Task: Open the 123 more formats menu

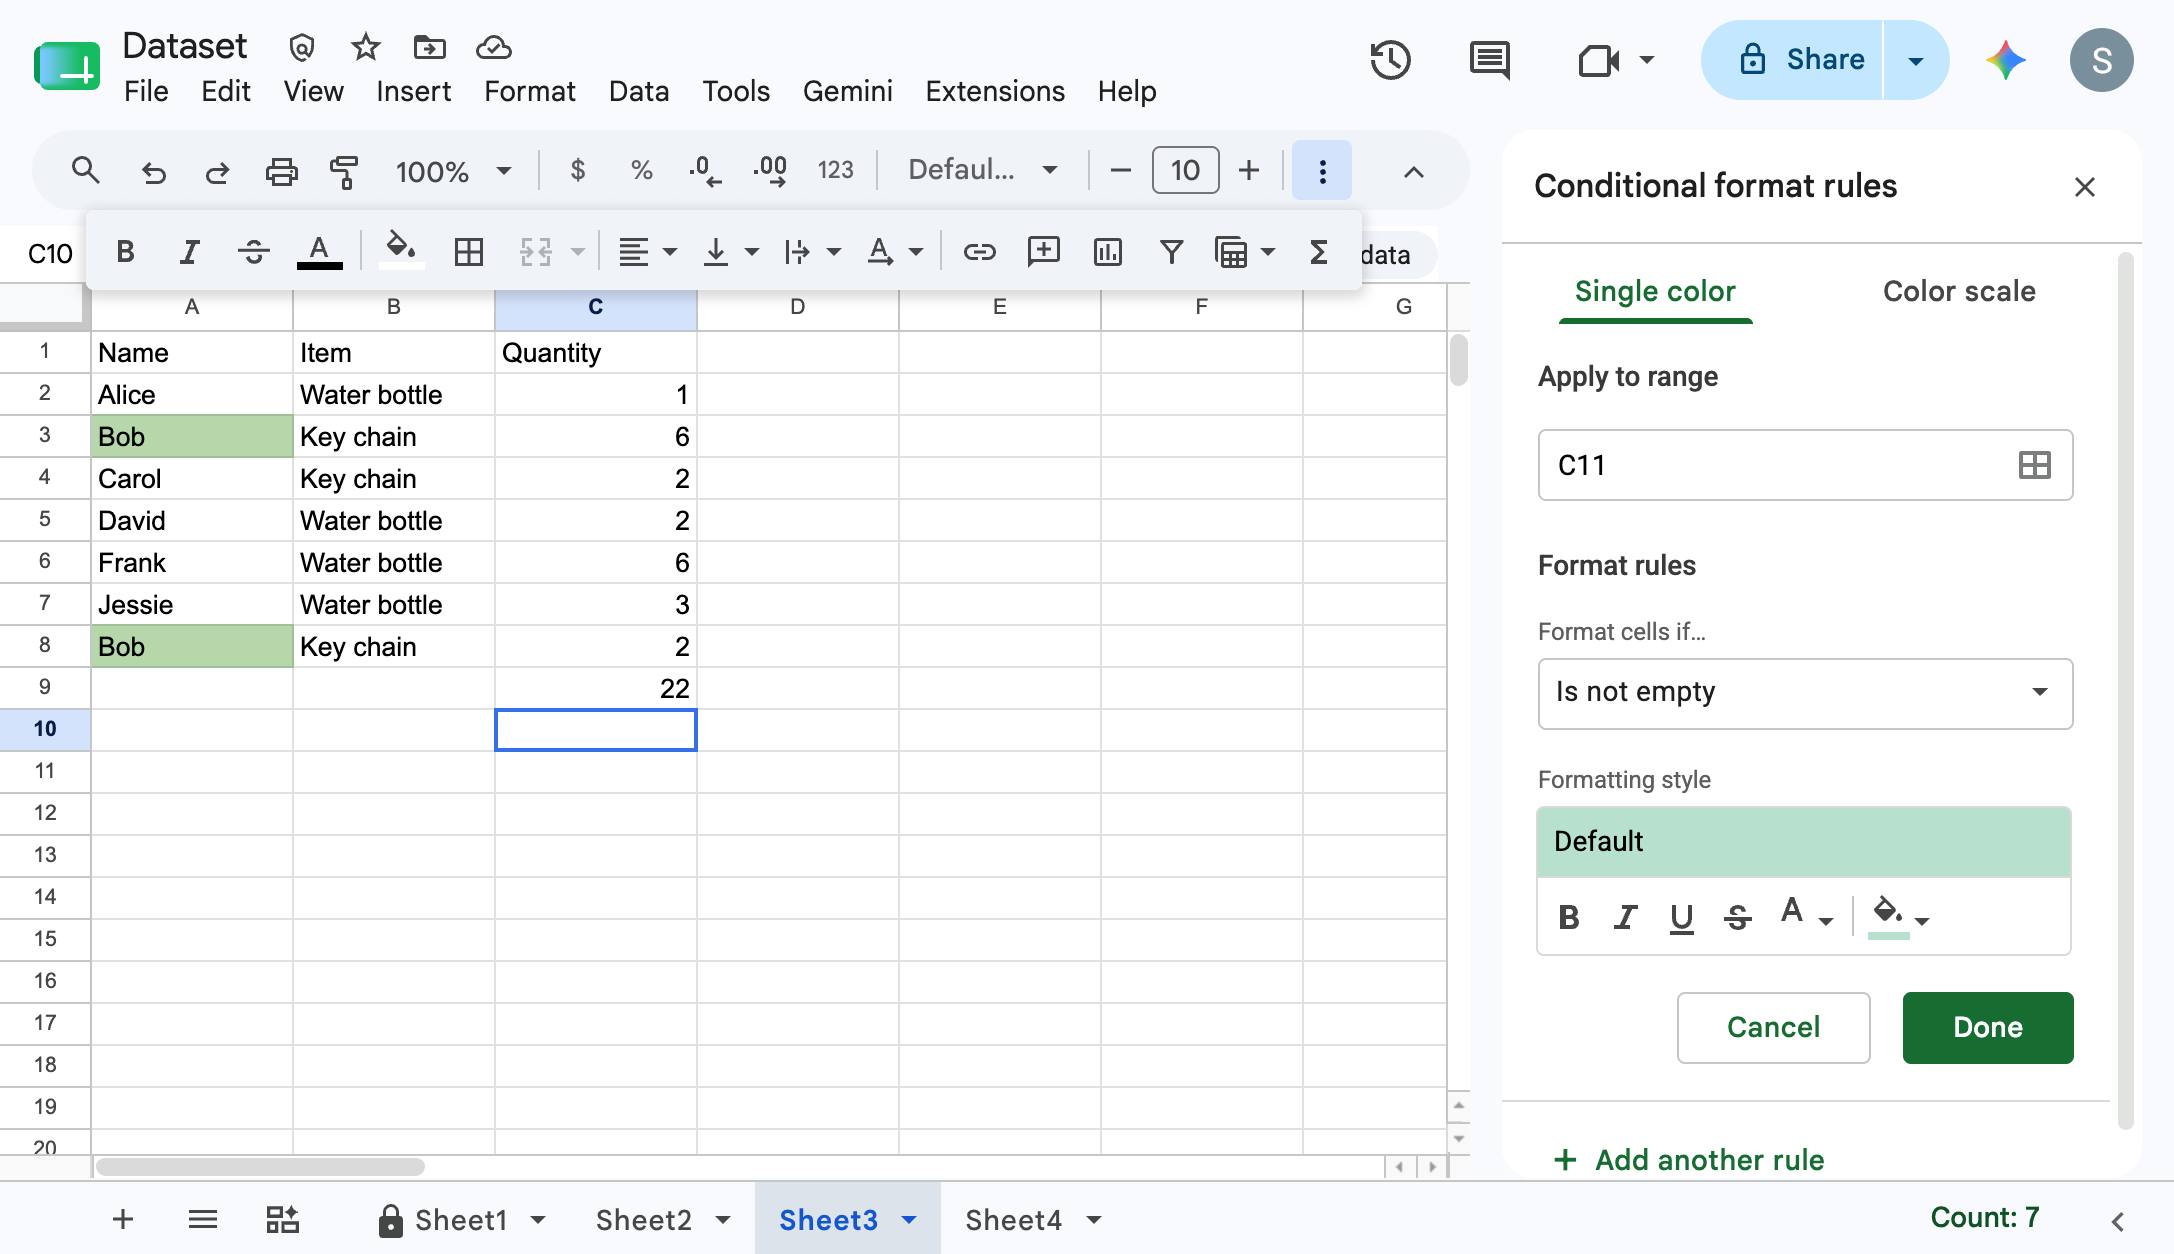Action: tap(835, 171)
